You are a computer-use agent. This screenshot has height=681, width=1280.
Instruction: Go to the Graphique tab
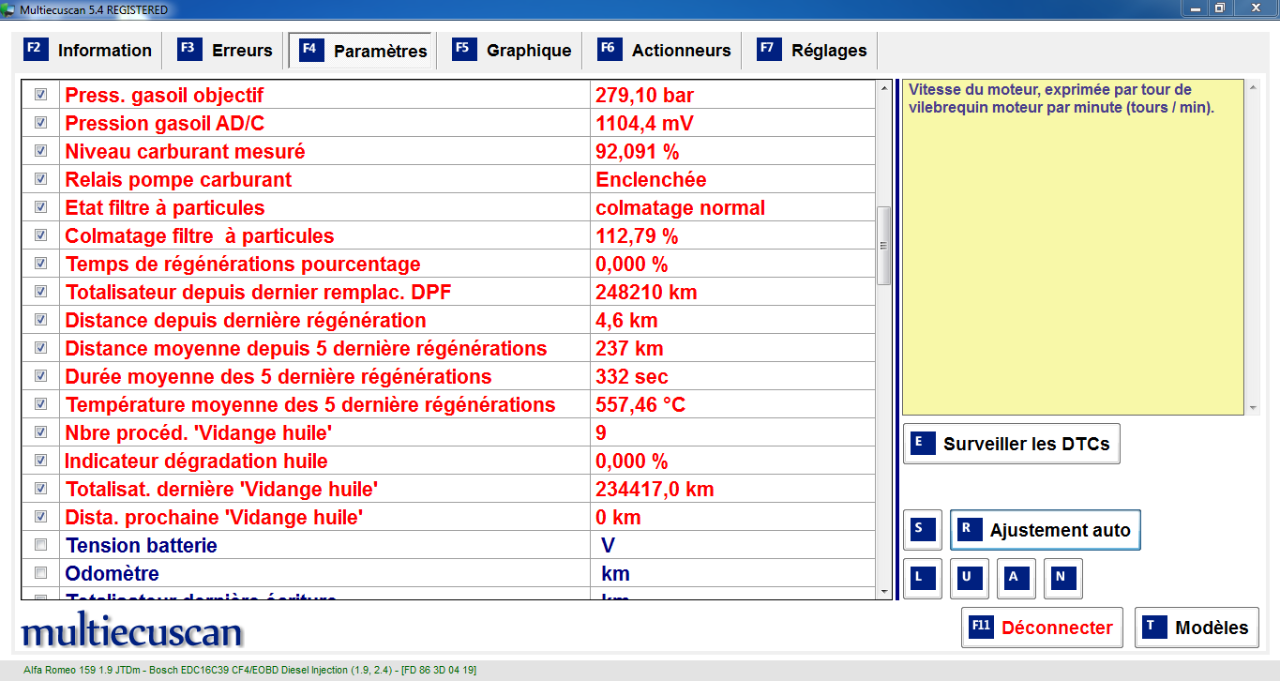pos(512,50)
